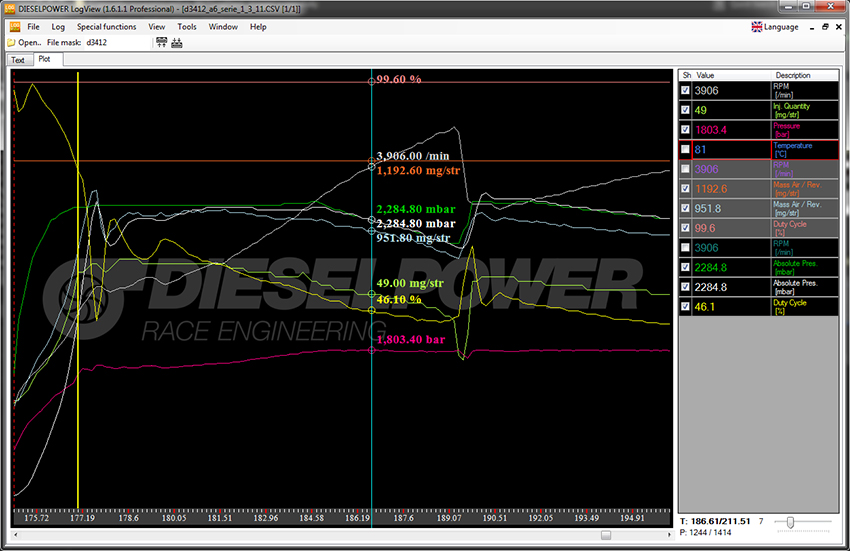Open the Window menu
850x551 pixels.
(223, 27)
